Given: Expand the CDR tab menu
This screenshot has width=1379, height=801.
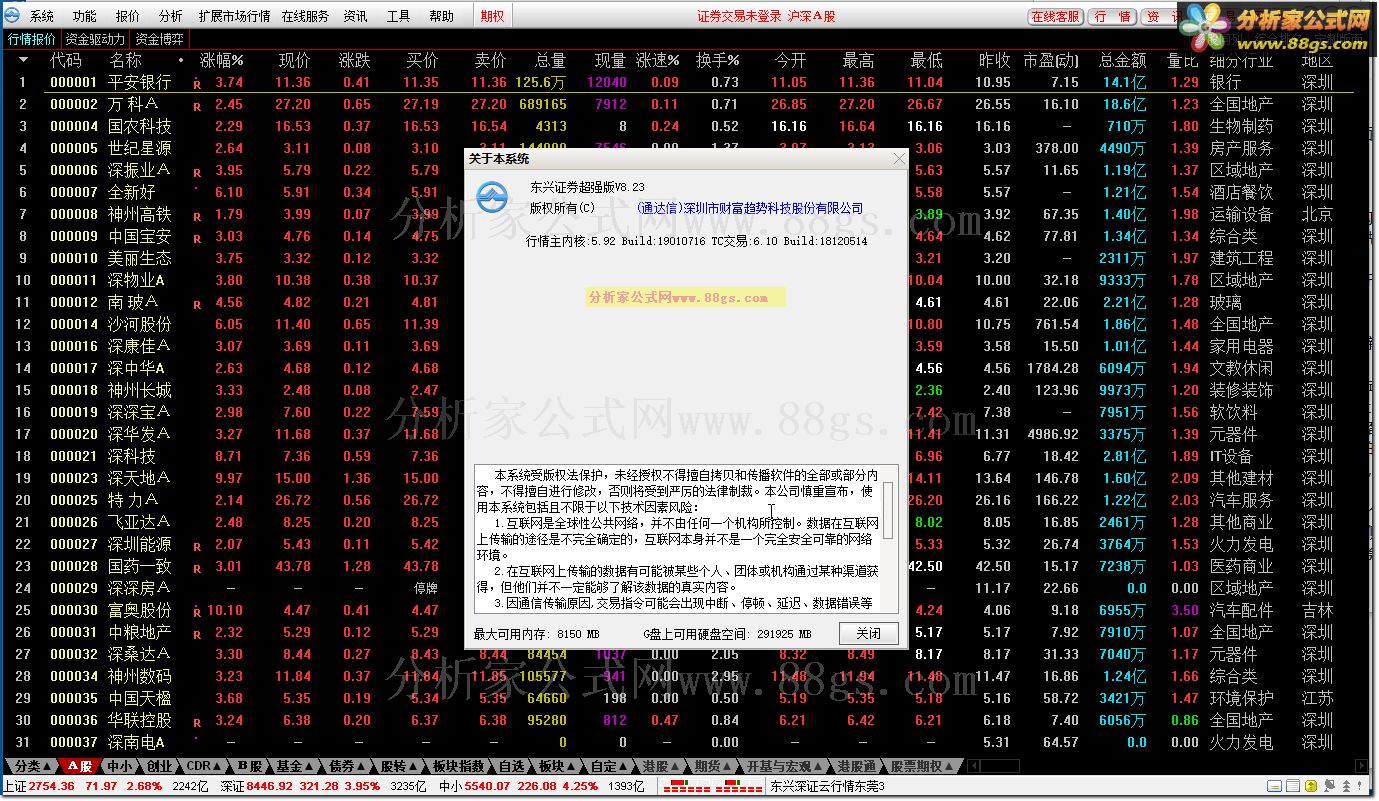Looking at the screenshot, I should click(x=219, y=767).
